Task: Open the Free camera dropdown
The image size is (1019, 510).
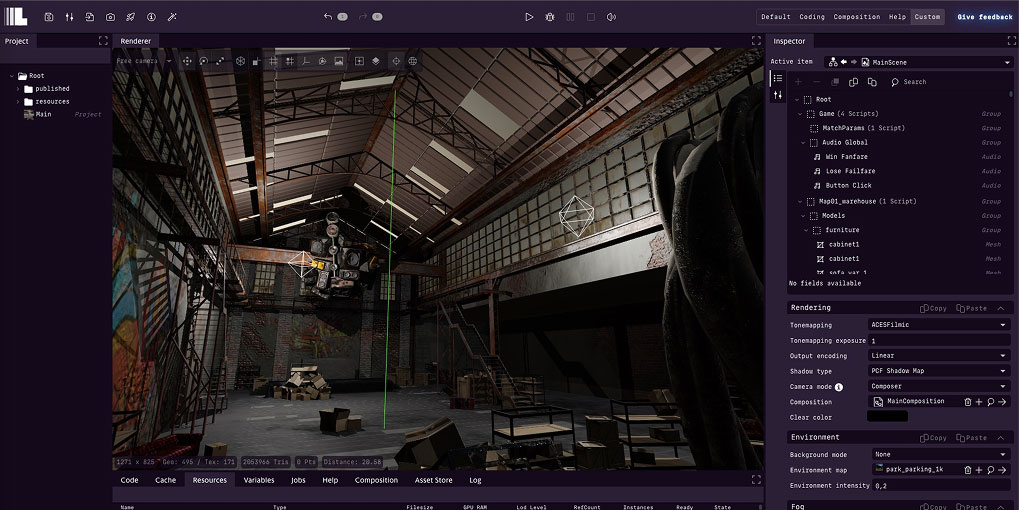Action: coord(144,61)
